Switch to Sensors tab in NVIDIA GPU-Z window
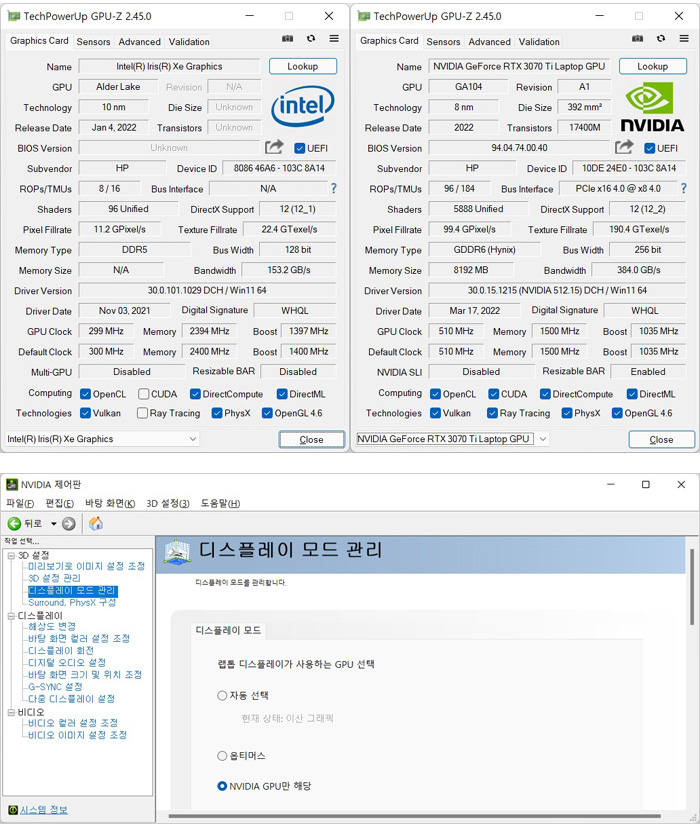Viewport: 700px width, 829px height. pyautogui.click(x=444, y=41)
